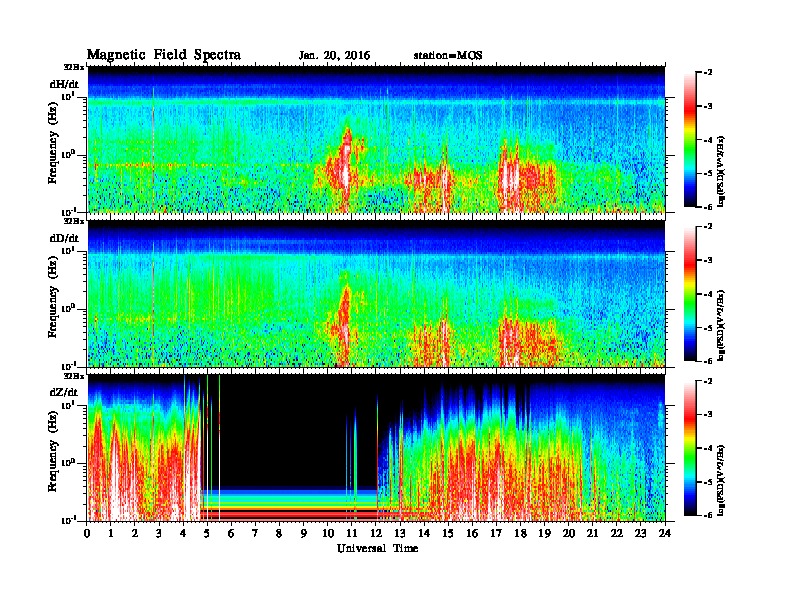Click the "1" hour tick label

111,534
